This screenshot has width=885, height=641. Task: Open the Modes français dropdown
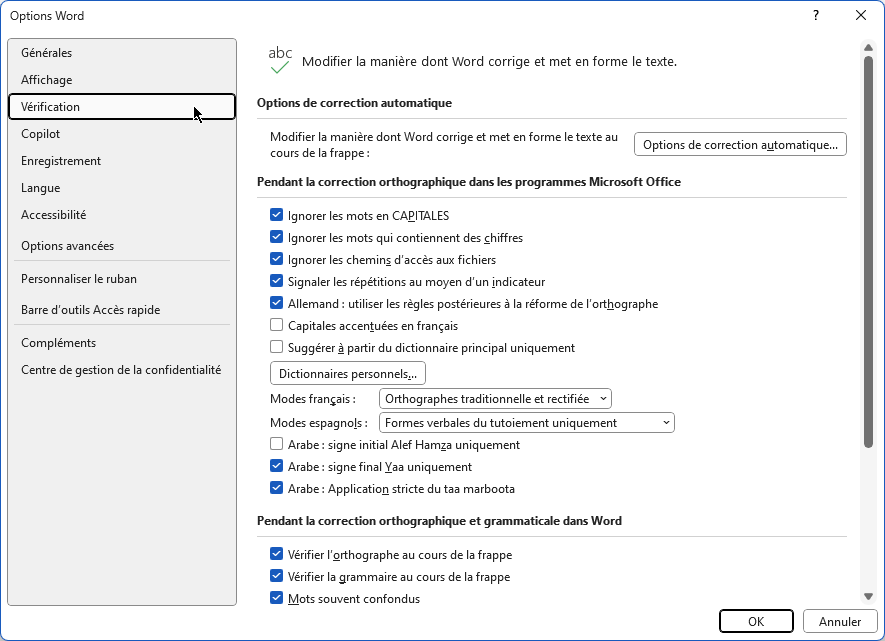495,398
